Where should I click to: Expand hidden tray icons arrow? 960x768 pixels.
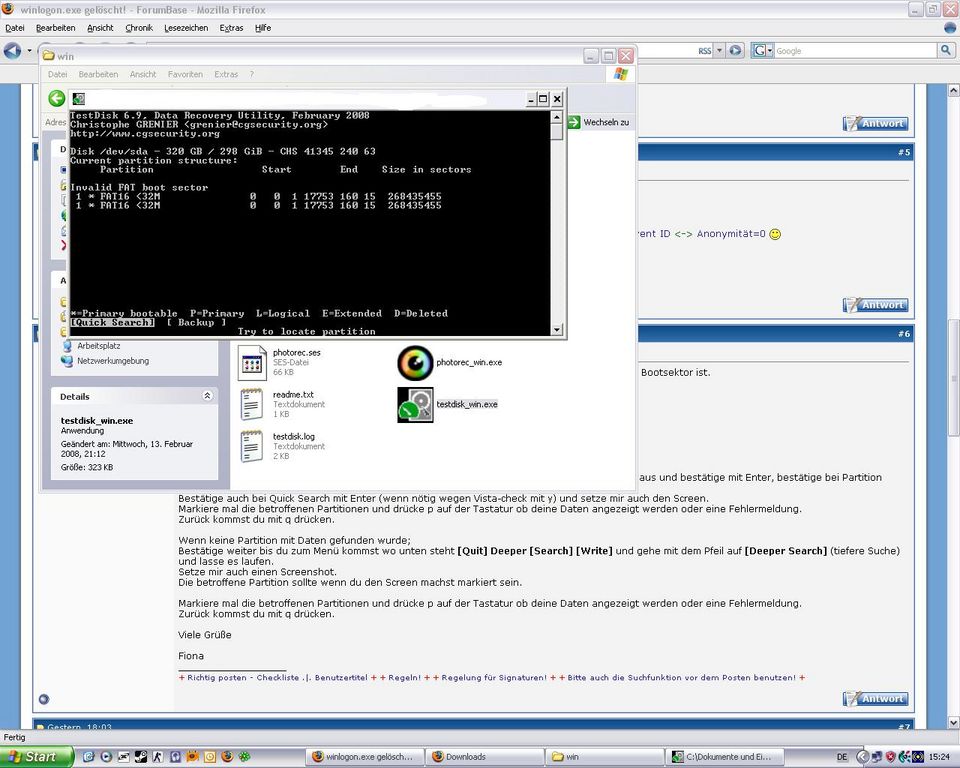coord(863,757)
